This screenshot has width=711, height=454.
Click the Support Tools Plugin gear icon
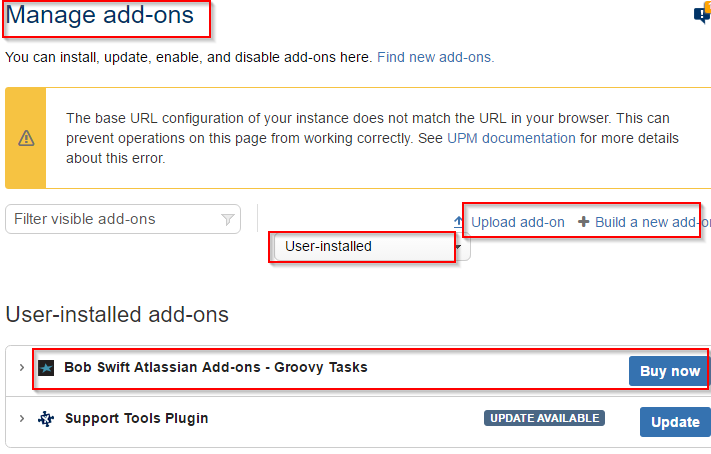coord(46,419)
